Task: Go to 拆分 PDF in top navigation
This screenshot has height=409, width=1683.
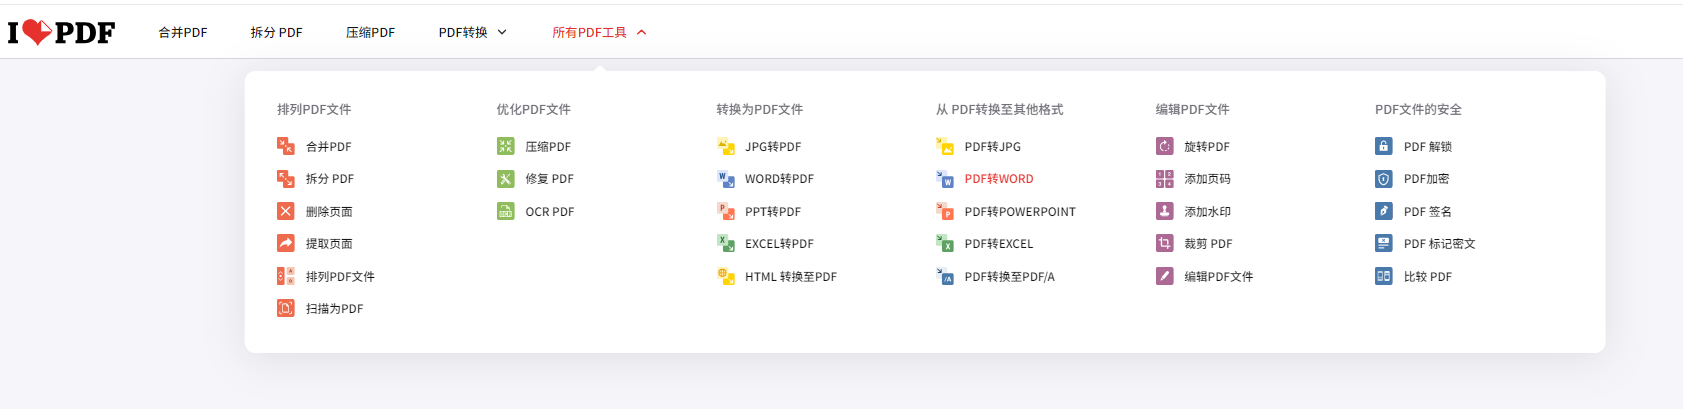Action: tap(276, 32)
